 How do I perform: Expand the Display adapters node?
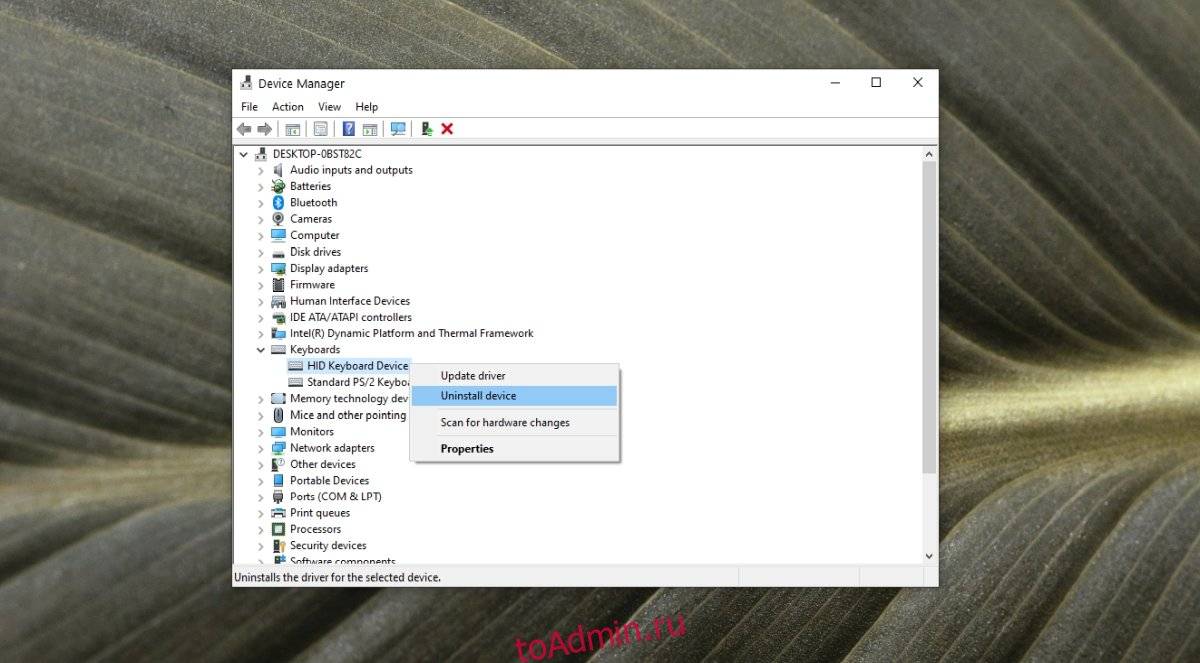(x=261, y=269)
